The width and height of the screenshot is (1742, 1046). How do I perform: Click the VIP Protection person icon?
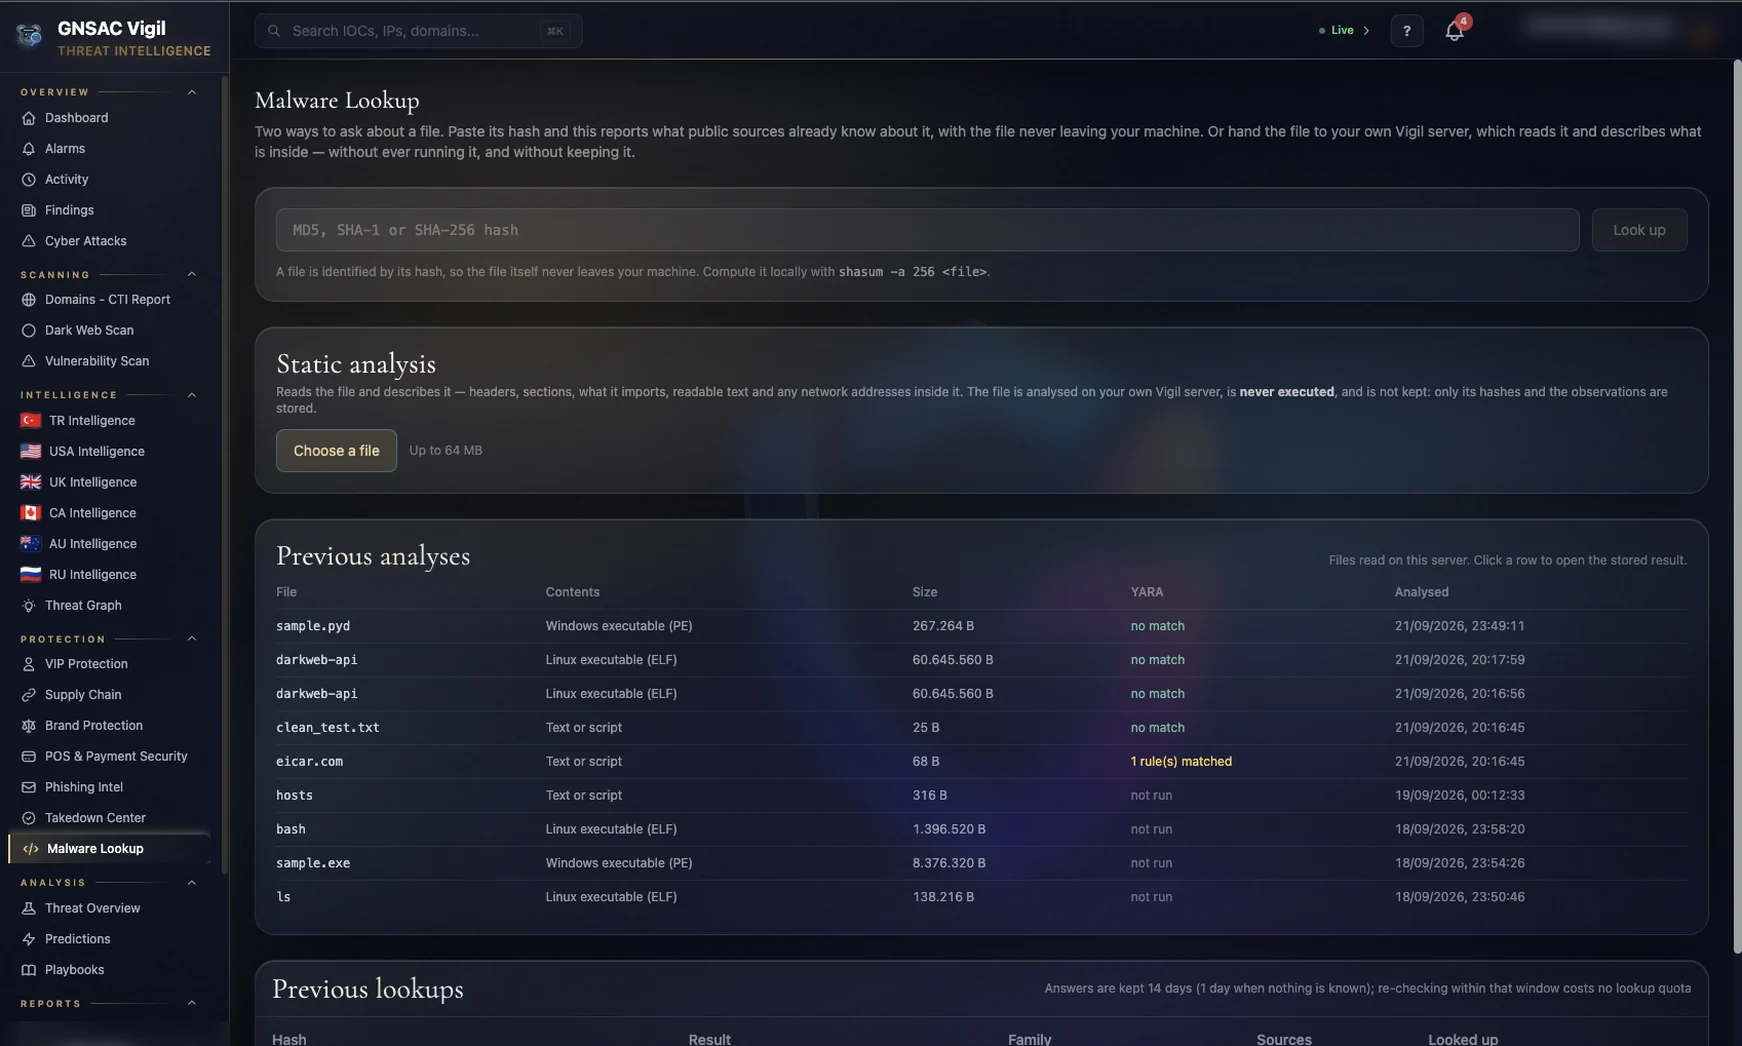point(28,664)
